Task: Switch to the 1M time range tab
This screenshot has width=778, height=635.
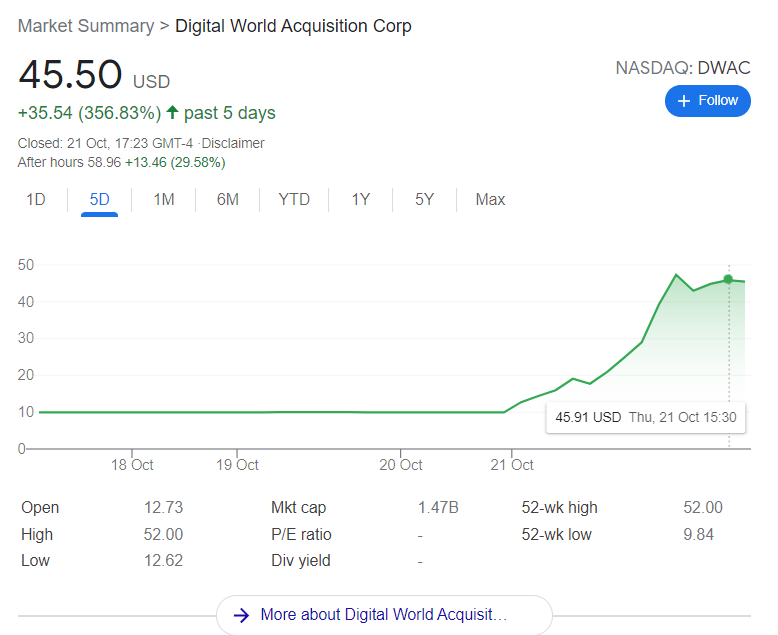Action: (x=164, y=199)
